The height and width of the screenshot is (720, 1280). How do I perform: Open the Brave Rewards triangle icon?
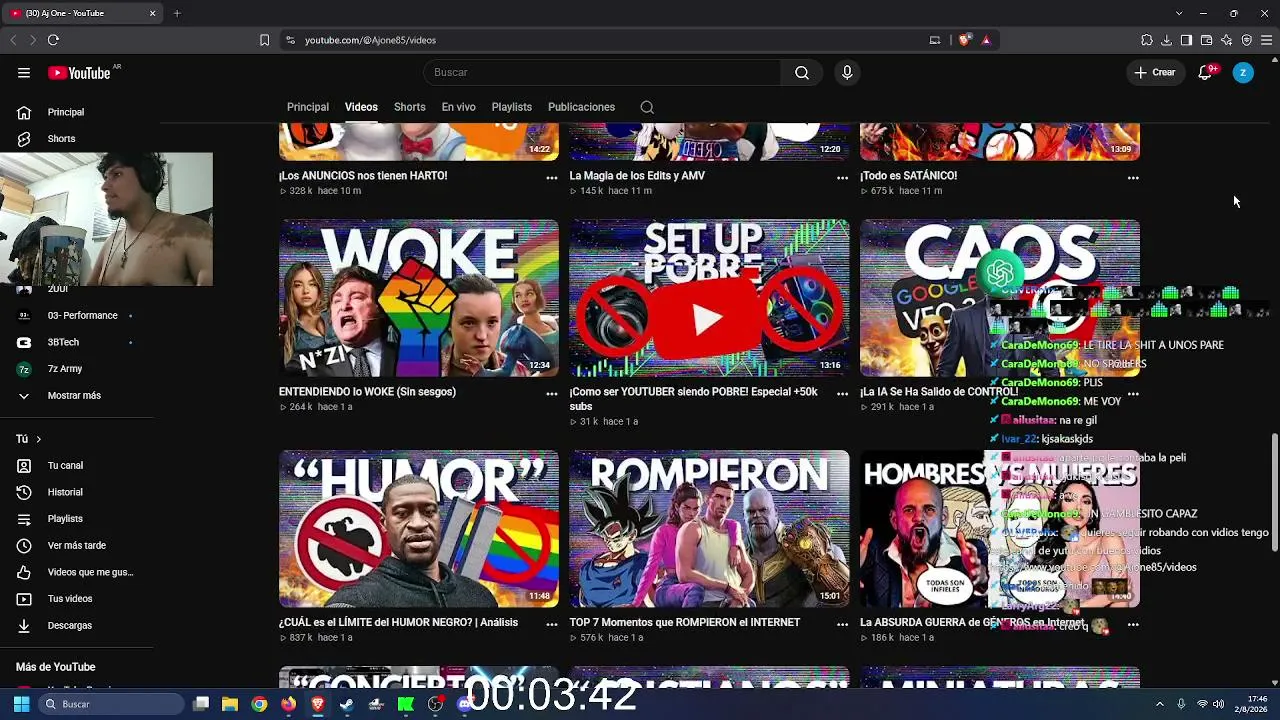click(x=986, y=40)
